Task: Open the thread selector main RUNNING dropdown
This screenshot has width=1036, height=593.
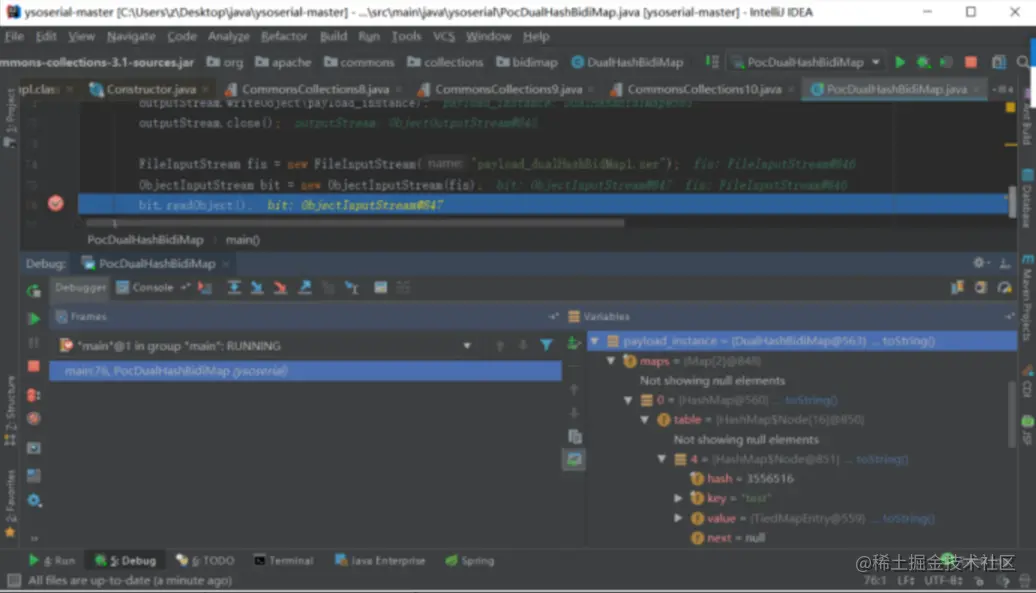Action: click(x=265, y=345)
